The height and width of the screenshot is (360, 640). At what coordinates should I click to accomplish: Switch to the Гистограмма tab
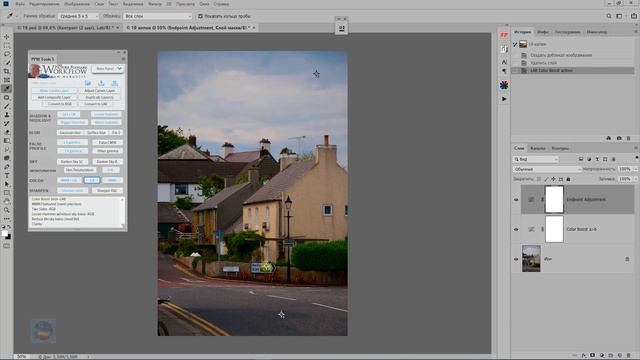(x=567, y=32)
